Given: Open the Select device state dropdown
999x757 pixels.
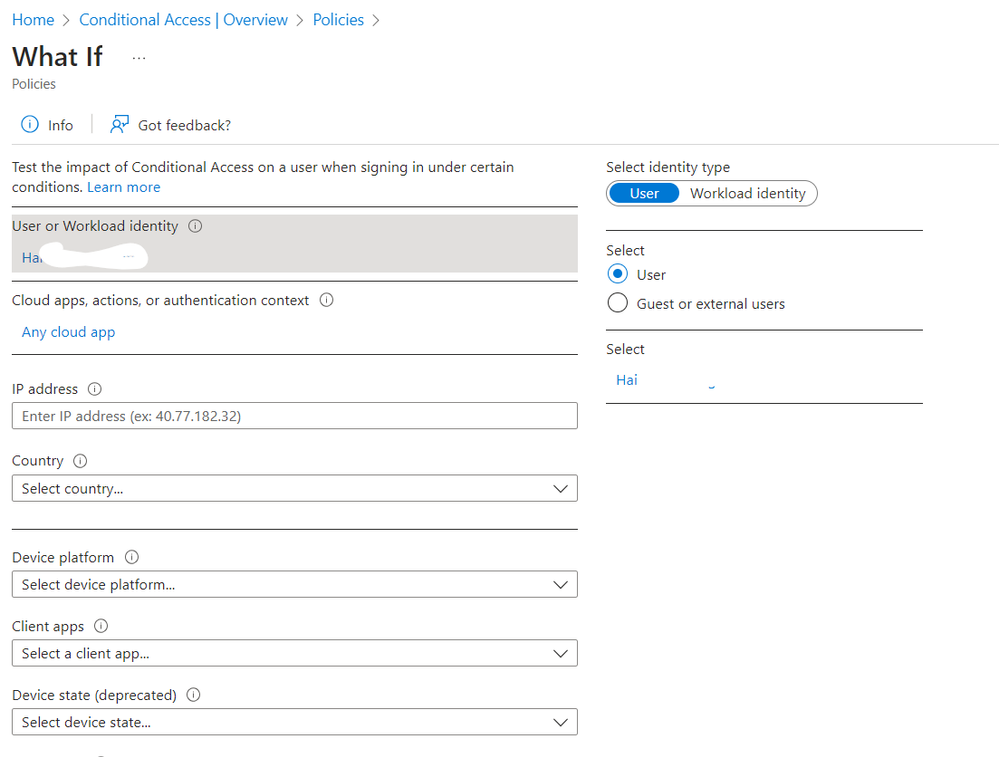Looking at the screenshot, I should click(294, 722).
